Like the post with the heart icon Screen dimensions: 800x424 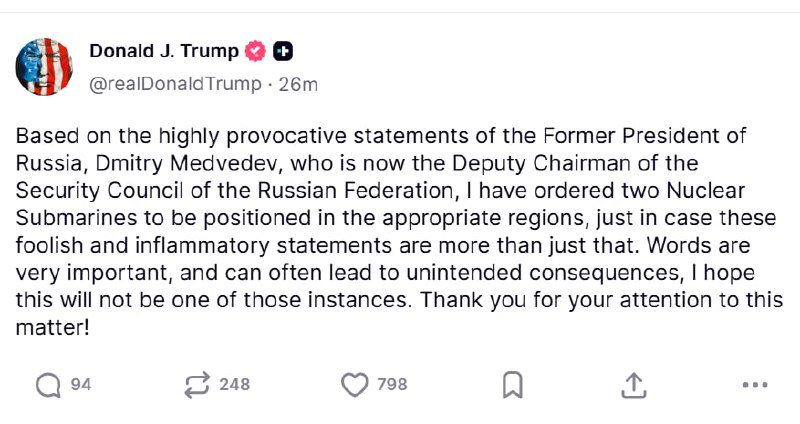(355, 384)
